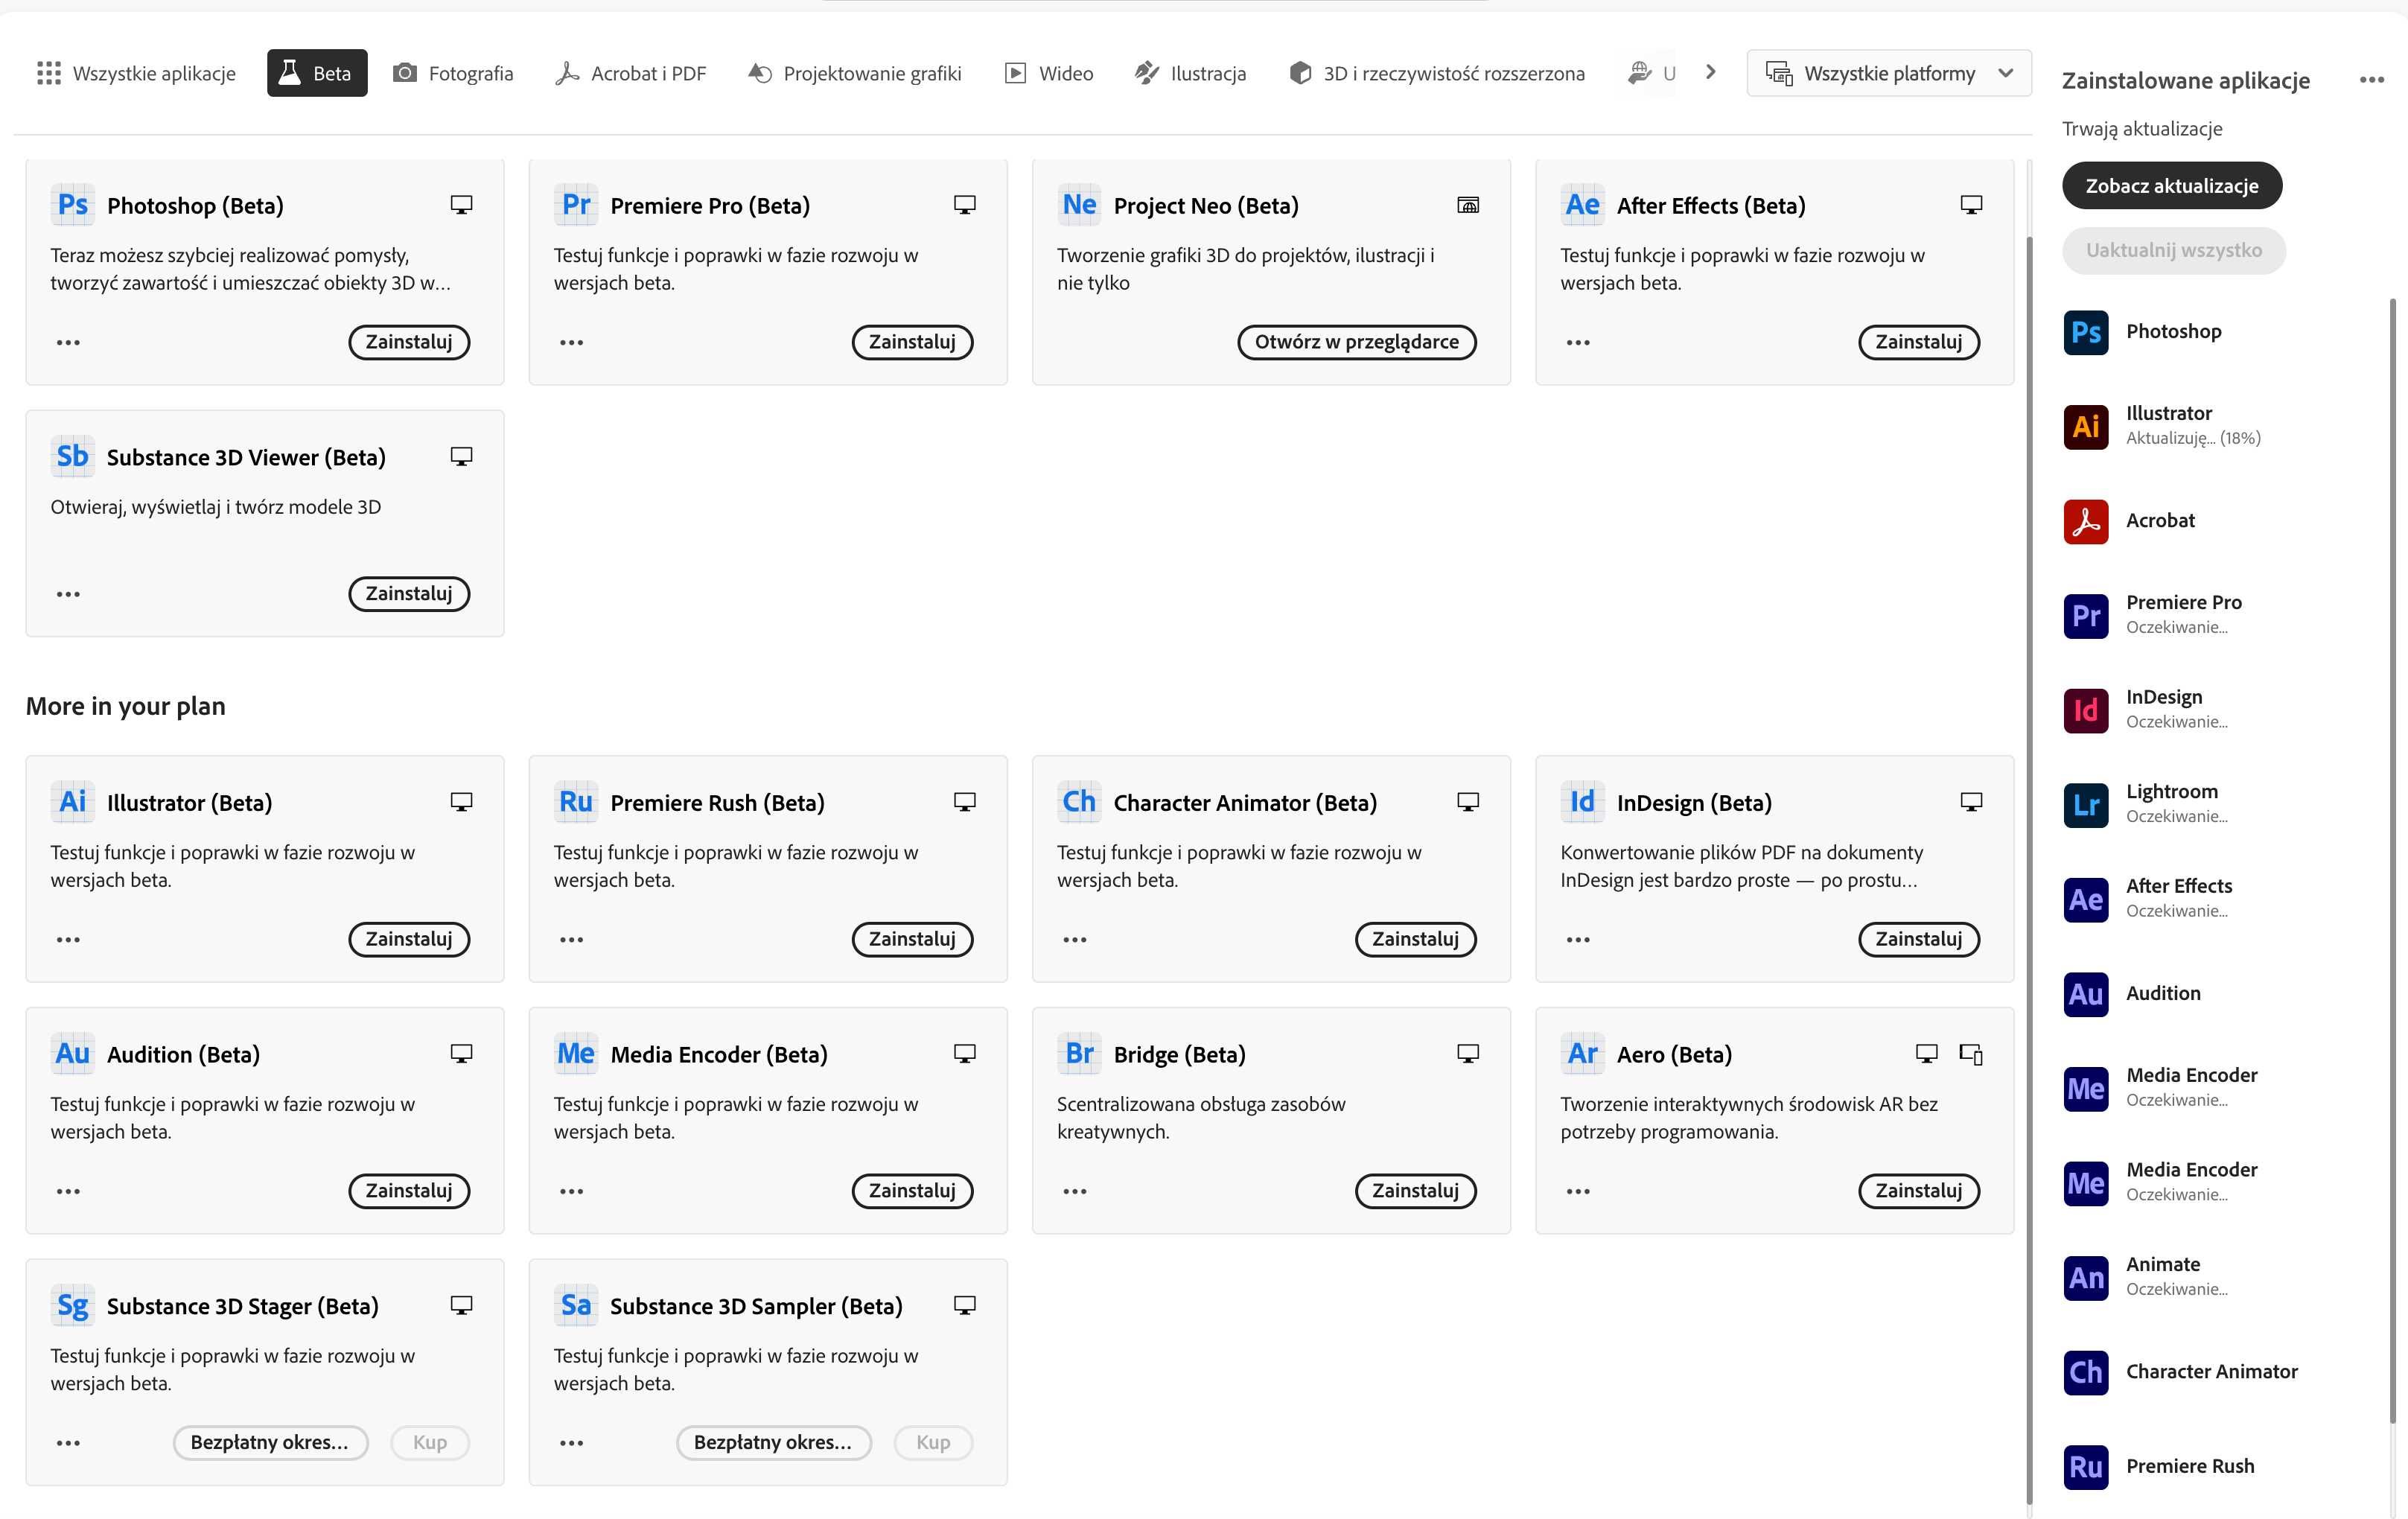2408x1519 pixels.
Task: Click the Illustrator (Beta) Ai icon
Action: click(72, 802)
